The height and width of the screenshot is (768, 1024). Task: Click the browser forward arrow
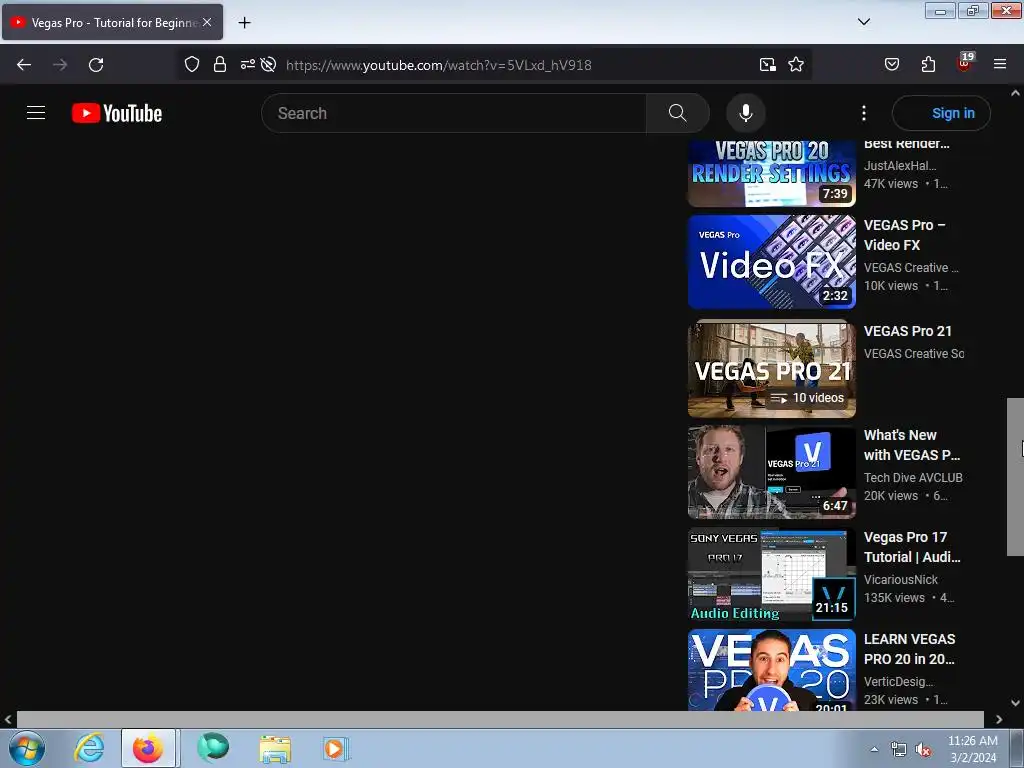click(x=60, y=65)
